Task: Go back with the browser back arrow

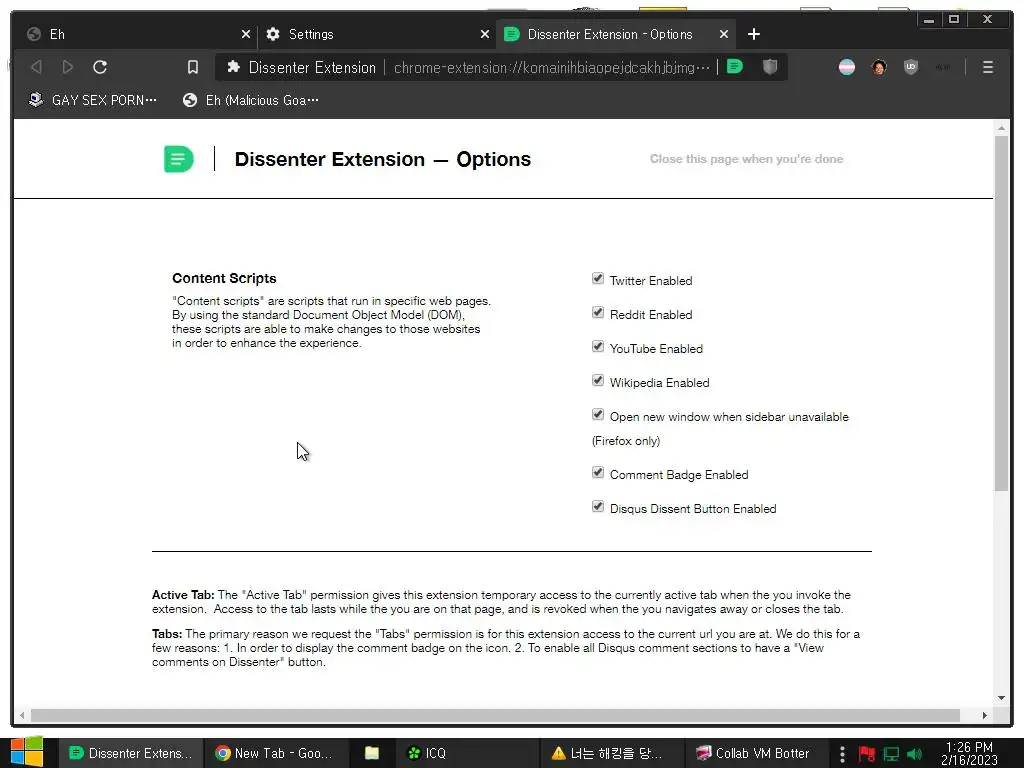Action: click(x=37, y=67)
